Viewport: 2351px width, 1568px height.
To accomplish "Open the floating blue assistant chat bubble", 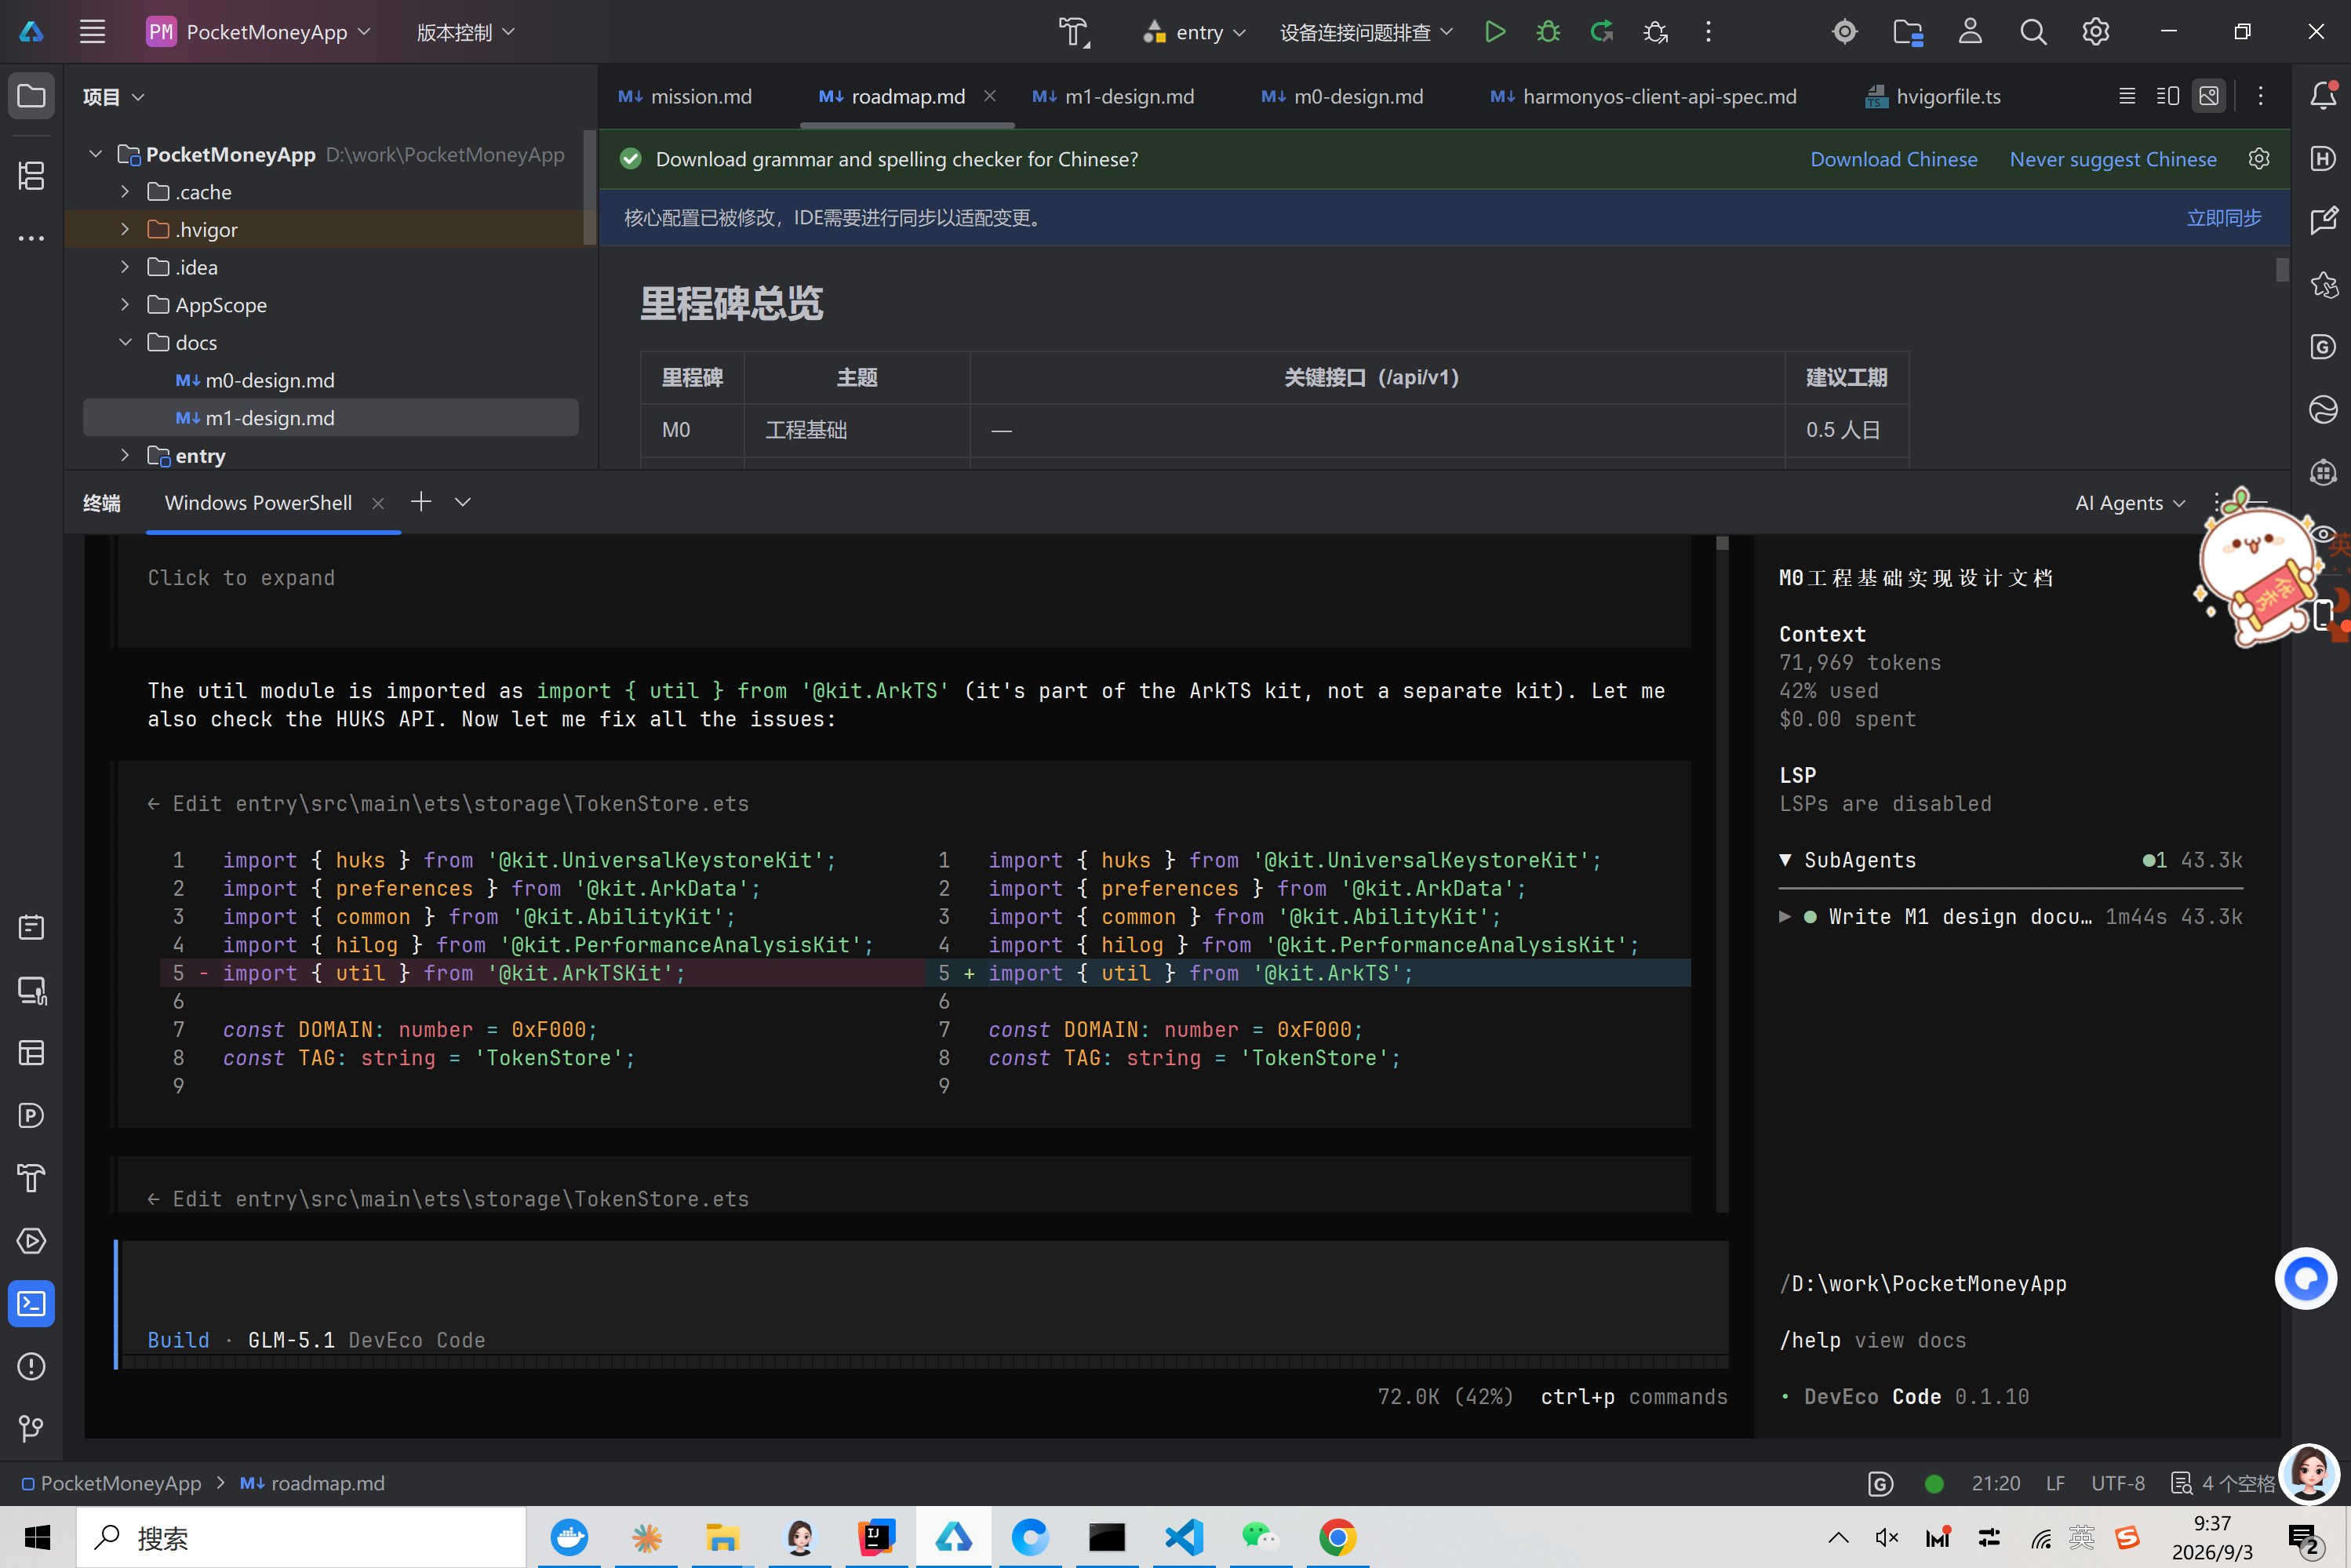I will (2306, 1278).
